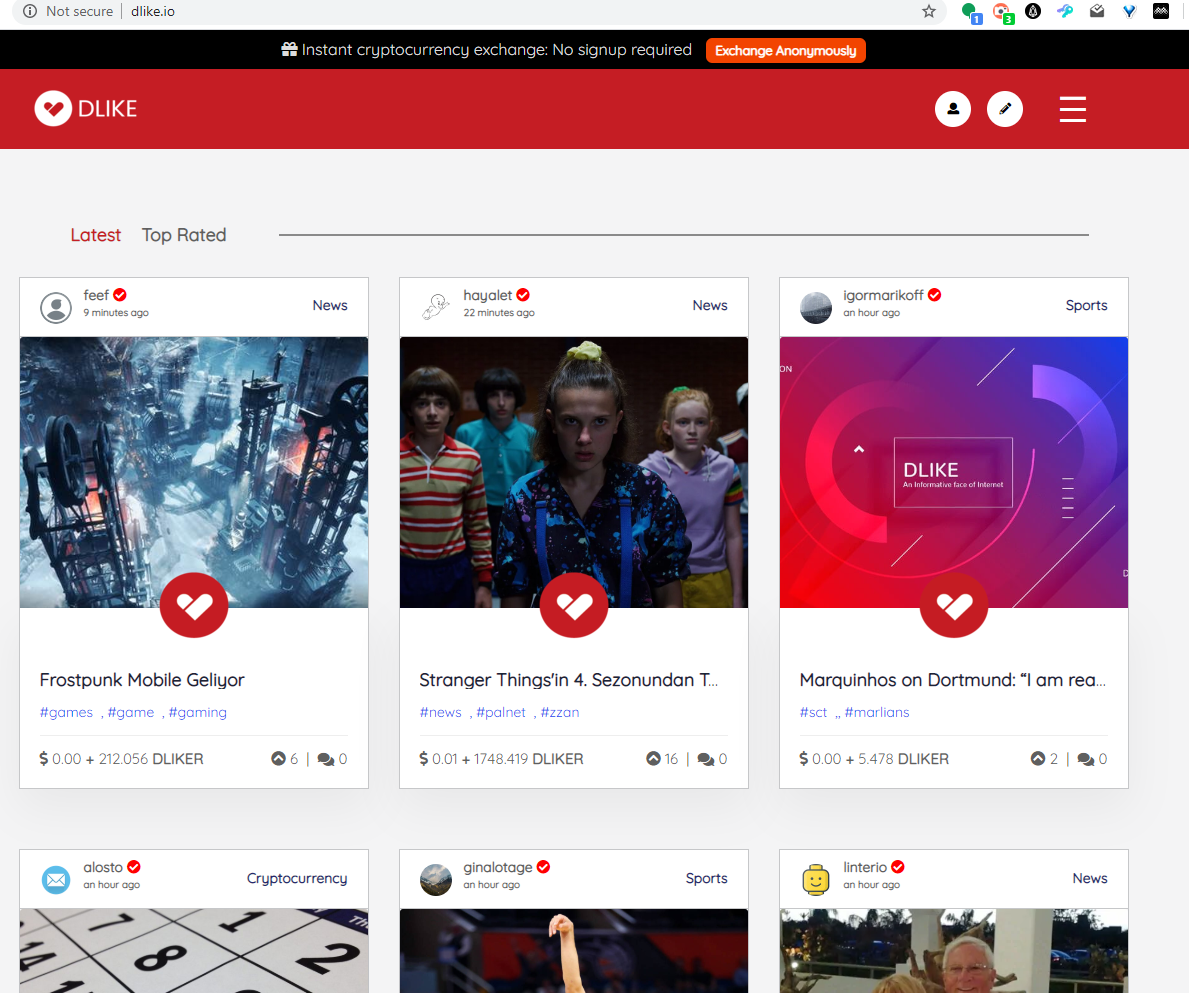
Task: Open comments icon on Frostpunk post
Action: [326, 759]
